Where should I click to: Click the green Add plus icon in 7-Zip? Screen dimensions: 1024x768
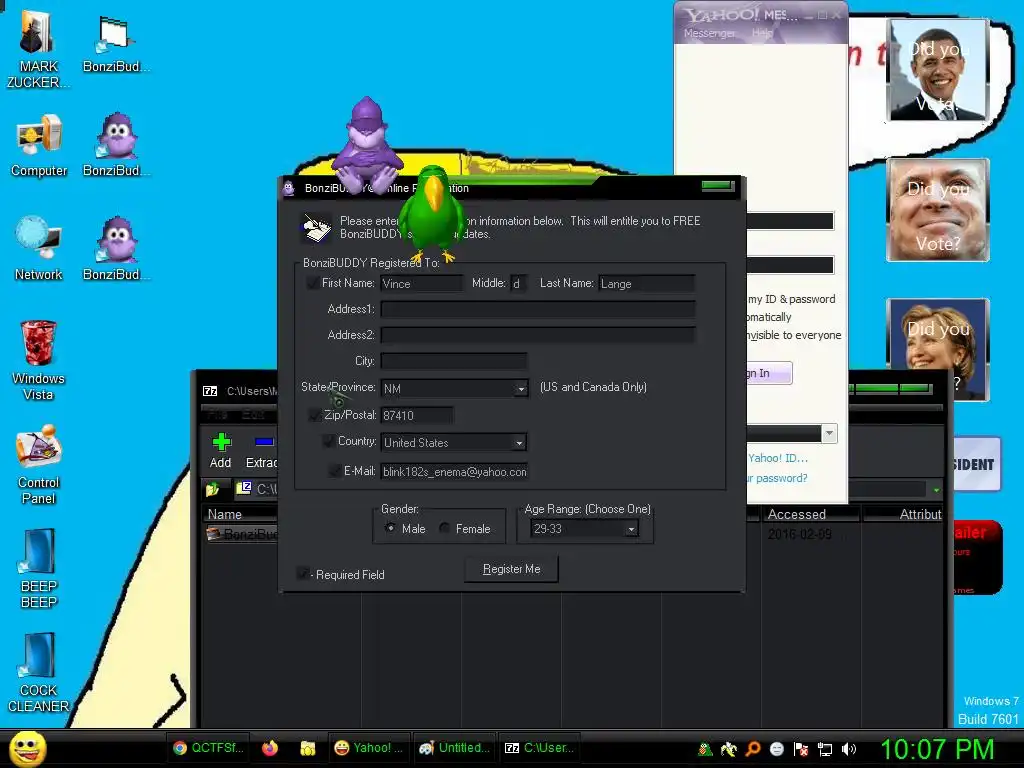(221, 442)
